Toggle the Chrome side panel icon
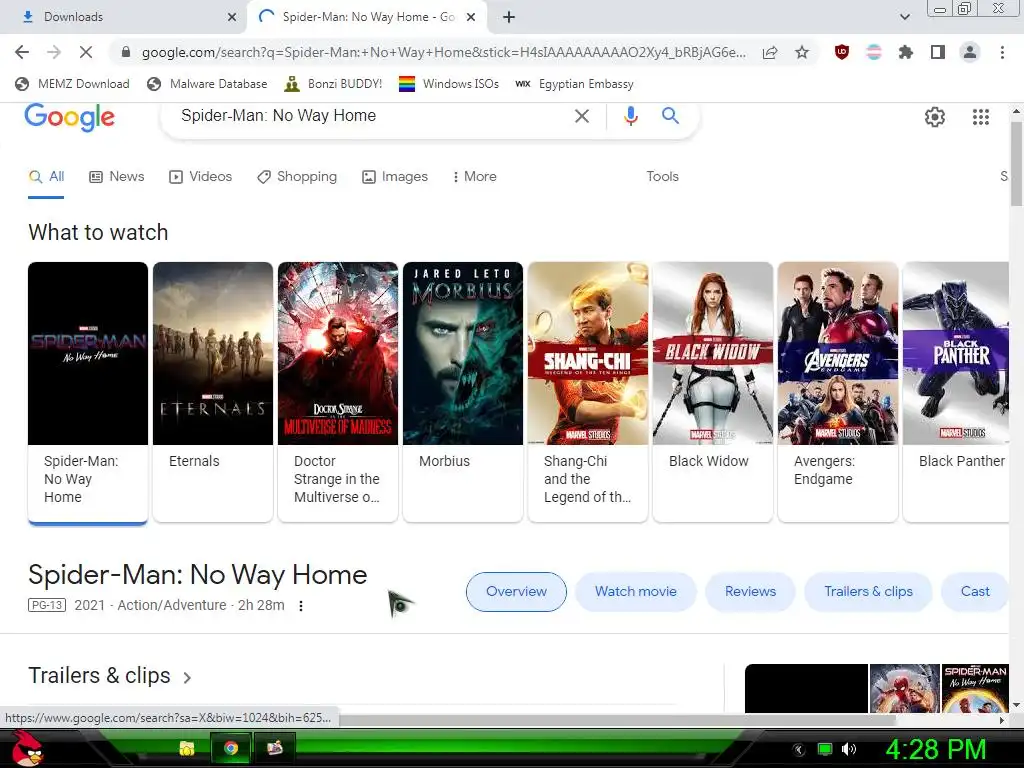This screenshot has width=1024, height=768. click(938, 52)
